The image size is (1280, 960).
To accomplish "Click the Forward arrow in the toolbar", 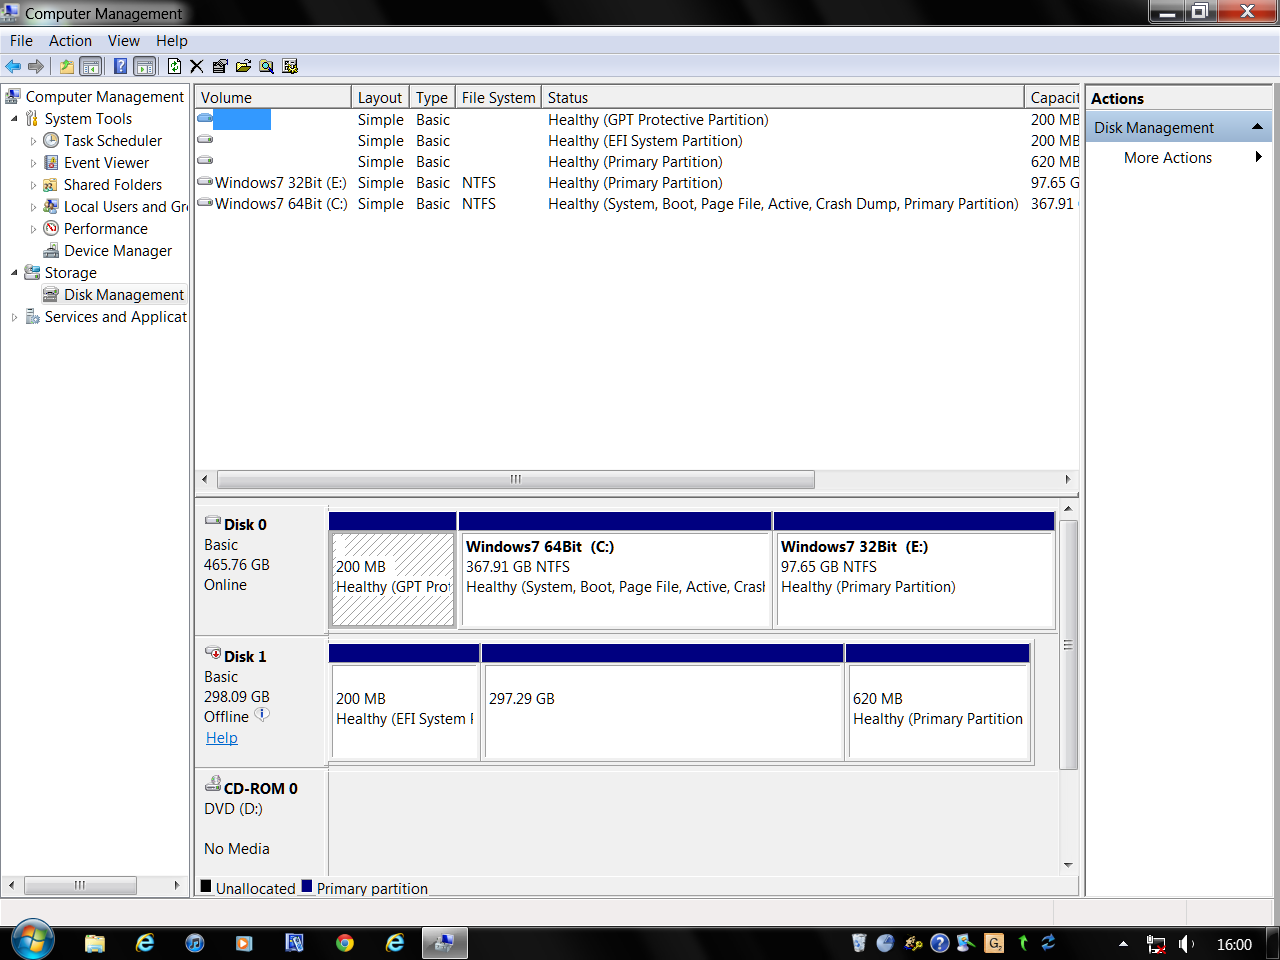I will 36,67.
